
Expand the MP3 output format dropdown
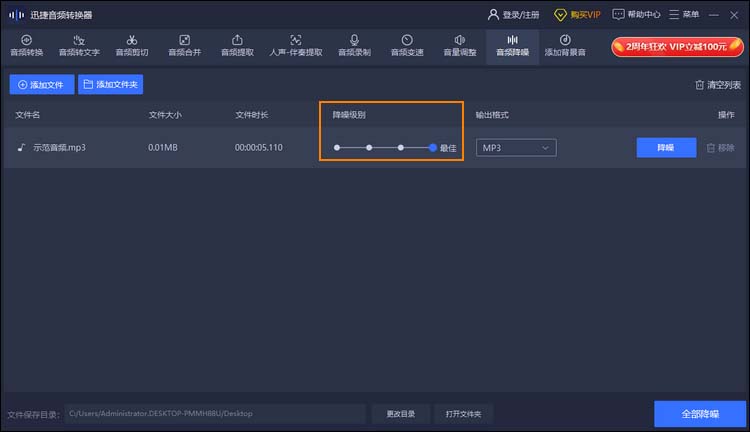tap(516, 148)
